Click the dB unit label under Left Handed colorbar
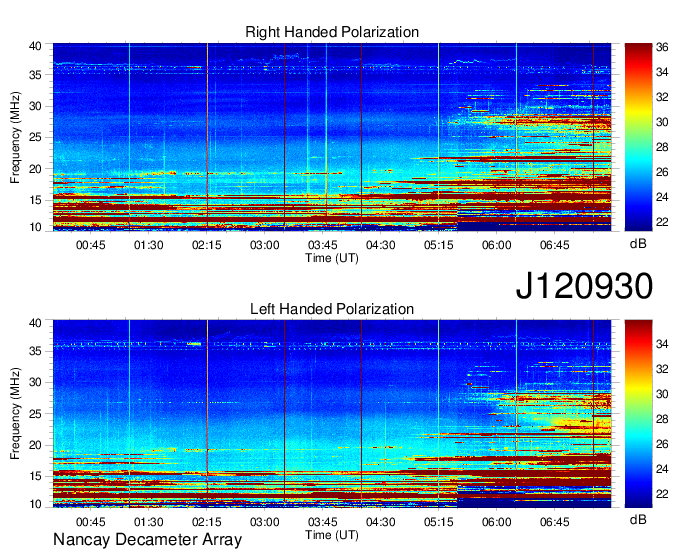The height and width of the screenshot is (552, 680). [x=638, y=519]
